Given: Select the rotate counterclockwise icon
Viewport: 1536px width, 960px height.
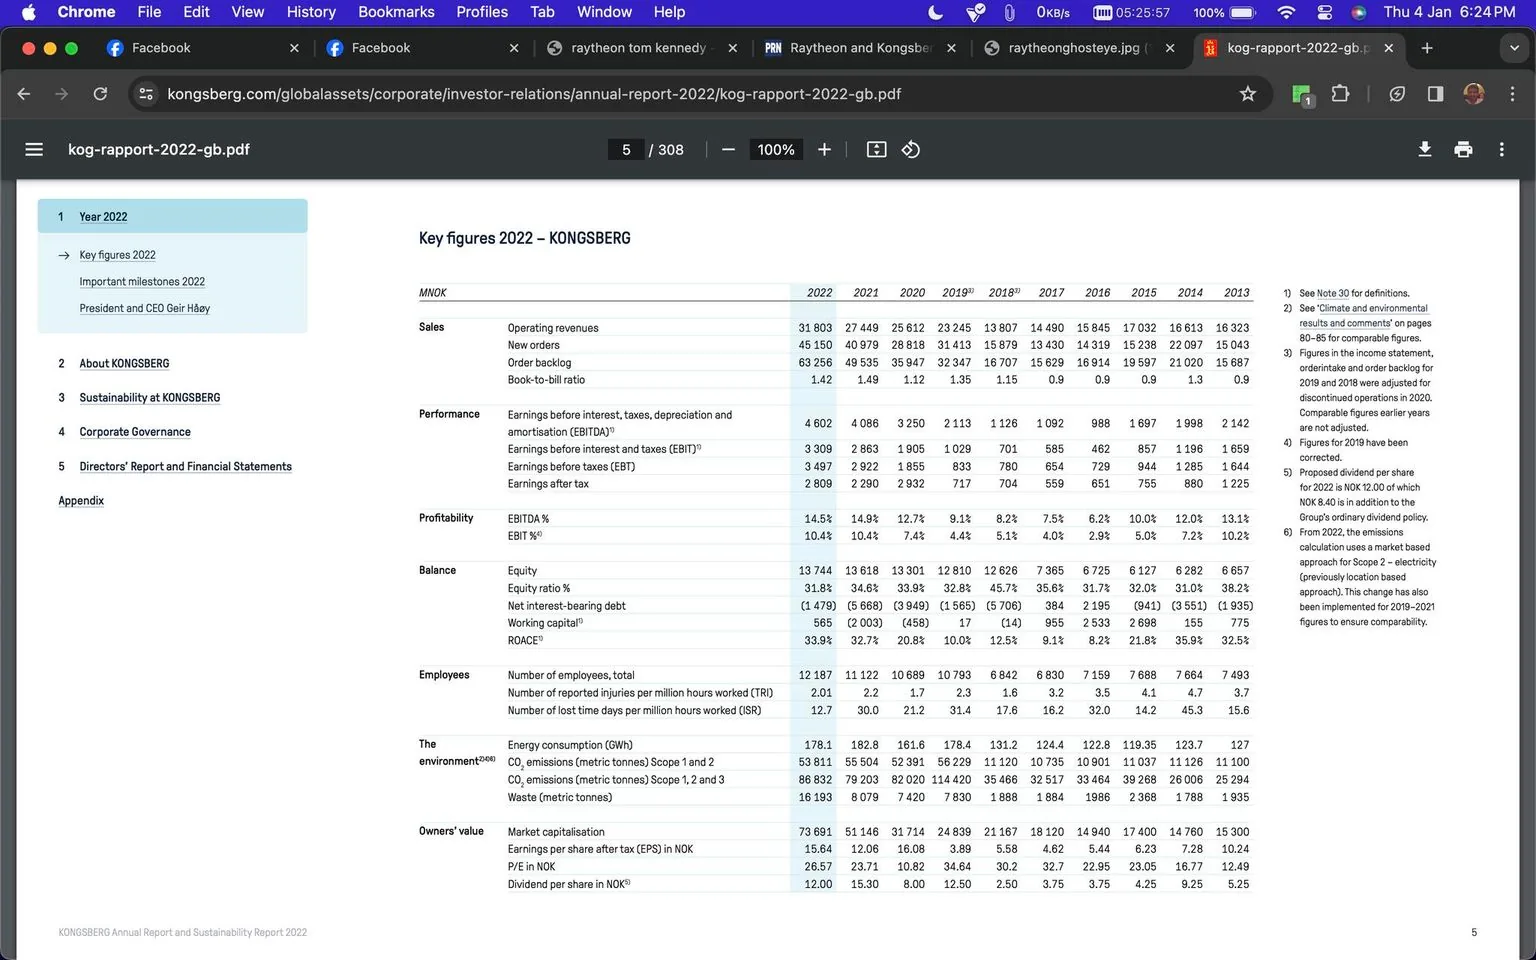Looking at the screenshot, I should [910, 149].
